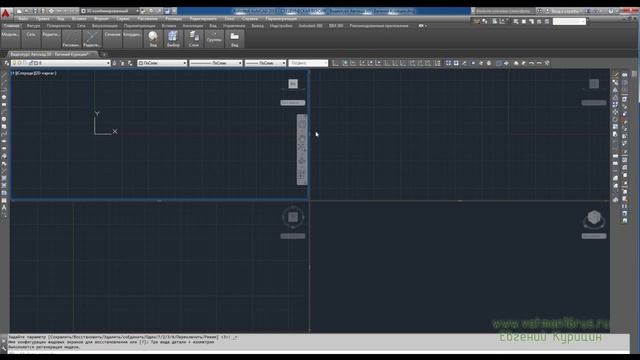Open the Рисование menu
Viewport: 640px width, 360px height.
(147, 19)
